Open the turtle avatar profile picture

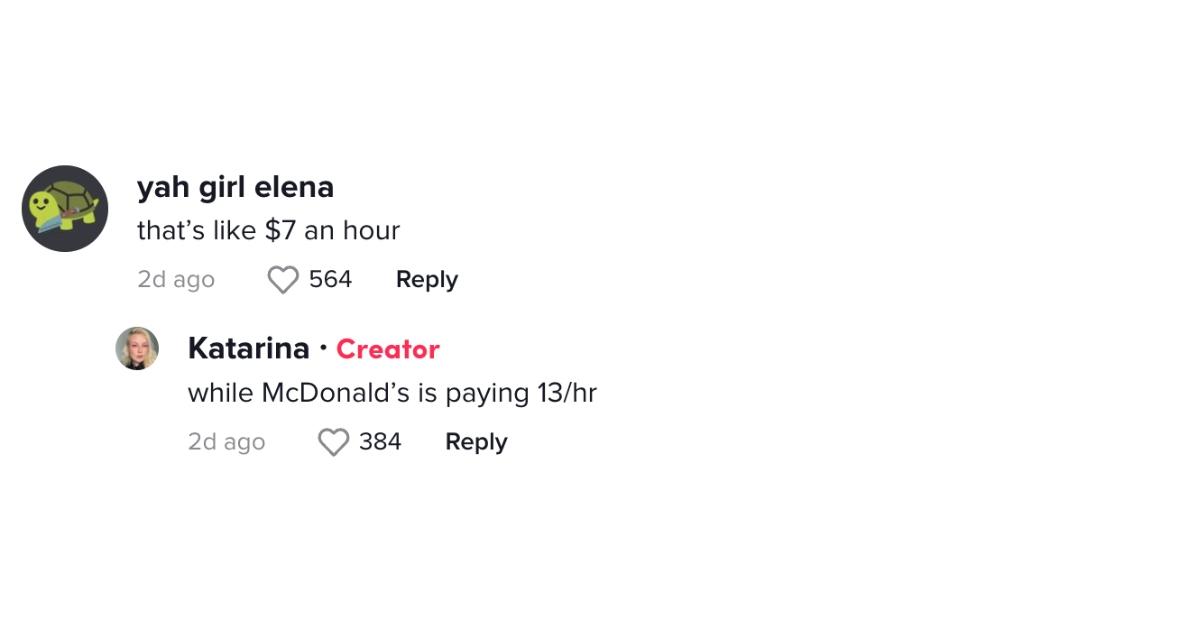(65, 208)
